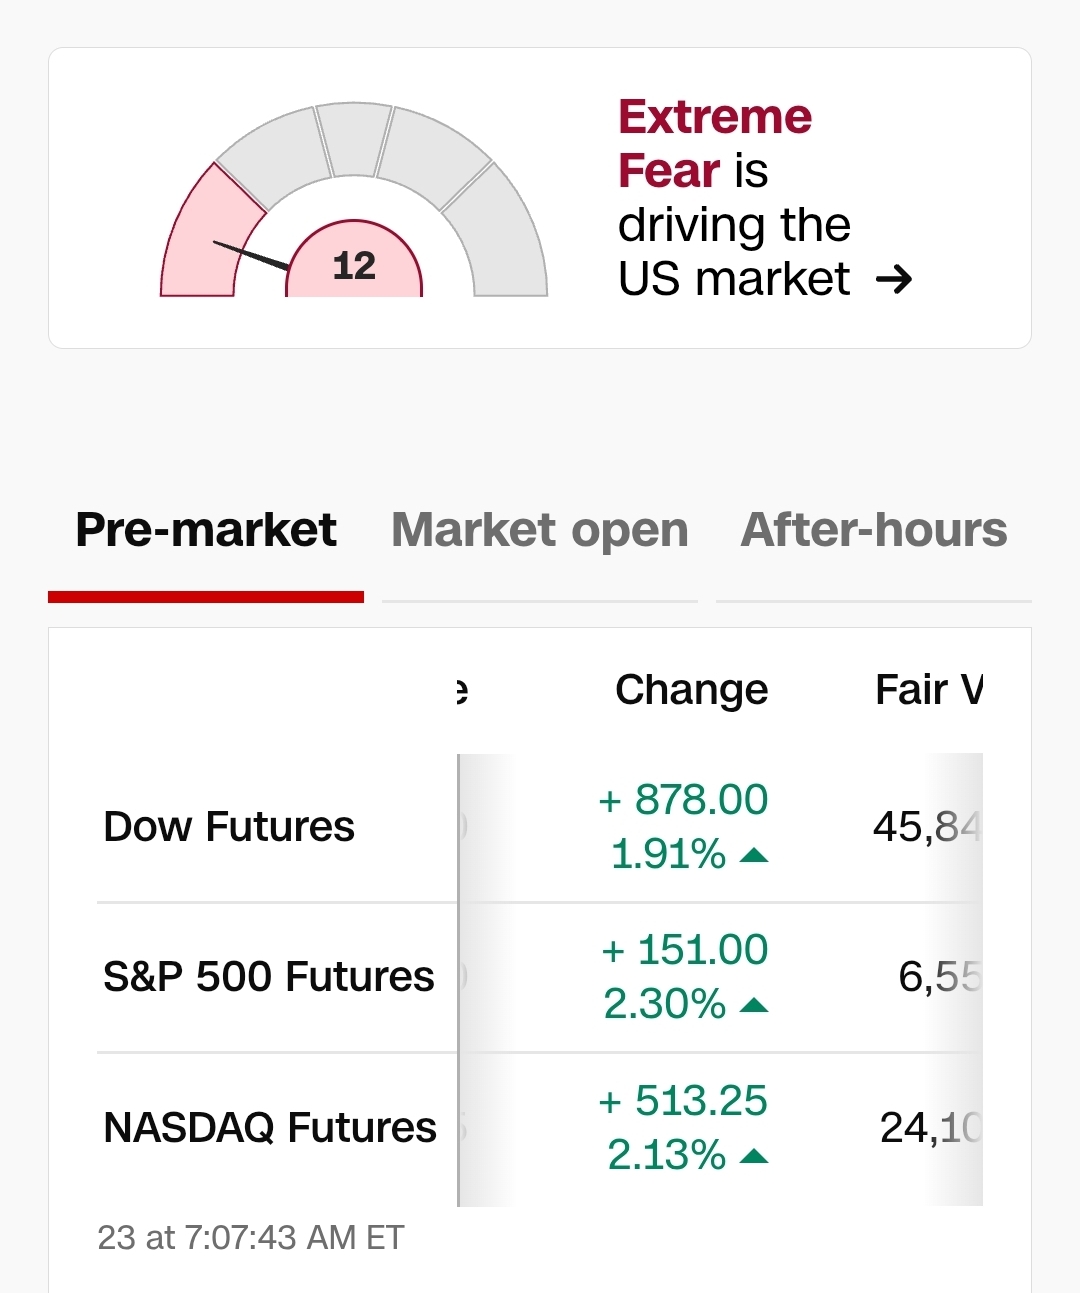Click the partially visible Fair Value header
Viewport: 1080px width, 1293px height.
pyautogui.click(x=928, y=690)
